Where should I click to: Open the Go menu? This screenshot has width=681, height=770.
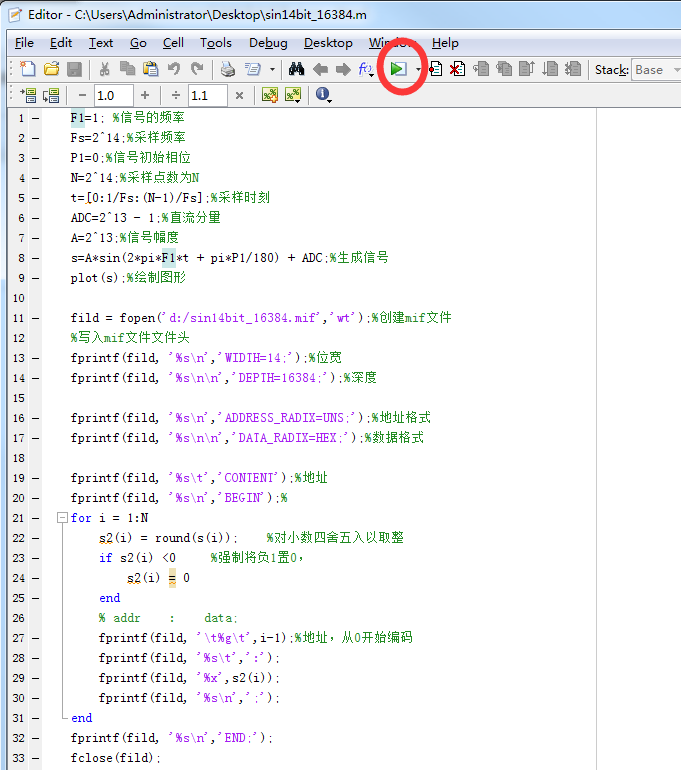click(x=138, y=43)
